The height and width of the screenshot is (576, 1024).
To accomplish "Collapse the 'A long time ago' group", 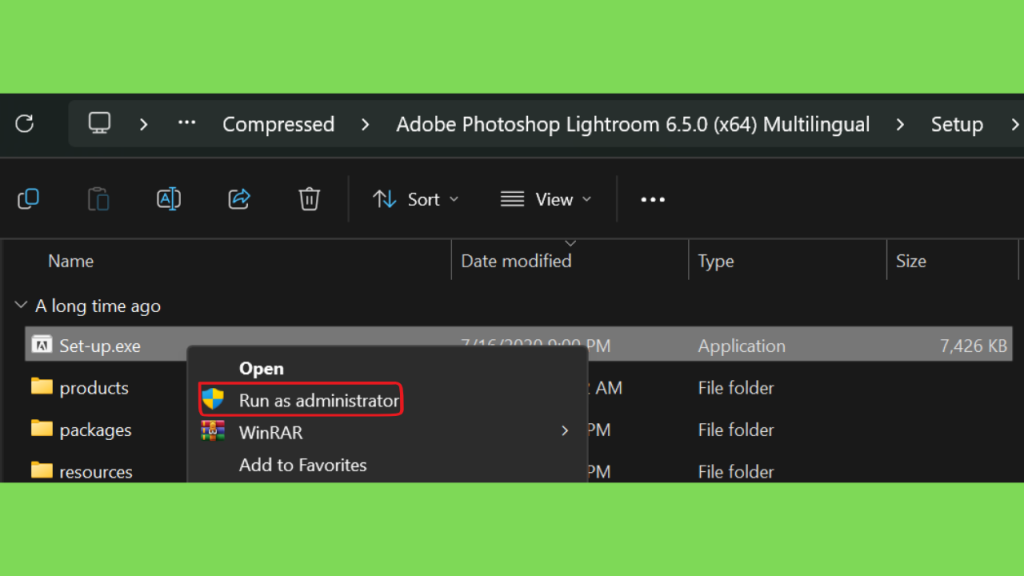I will point(21,305).
